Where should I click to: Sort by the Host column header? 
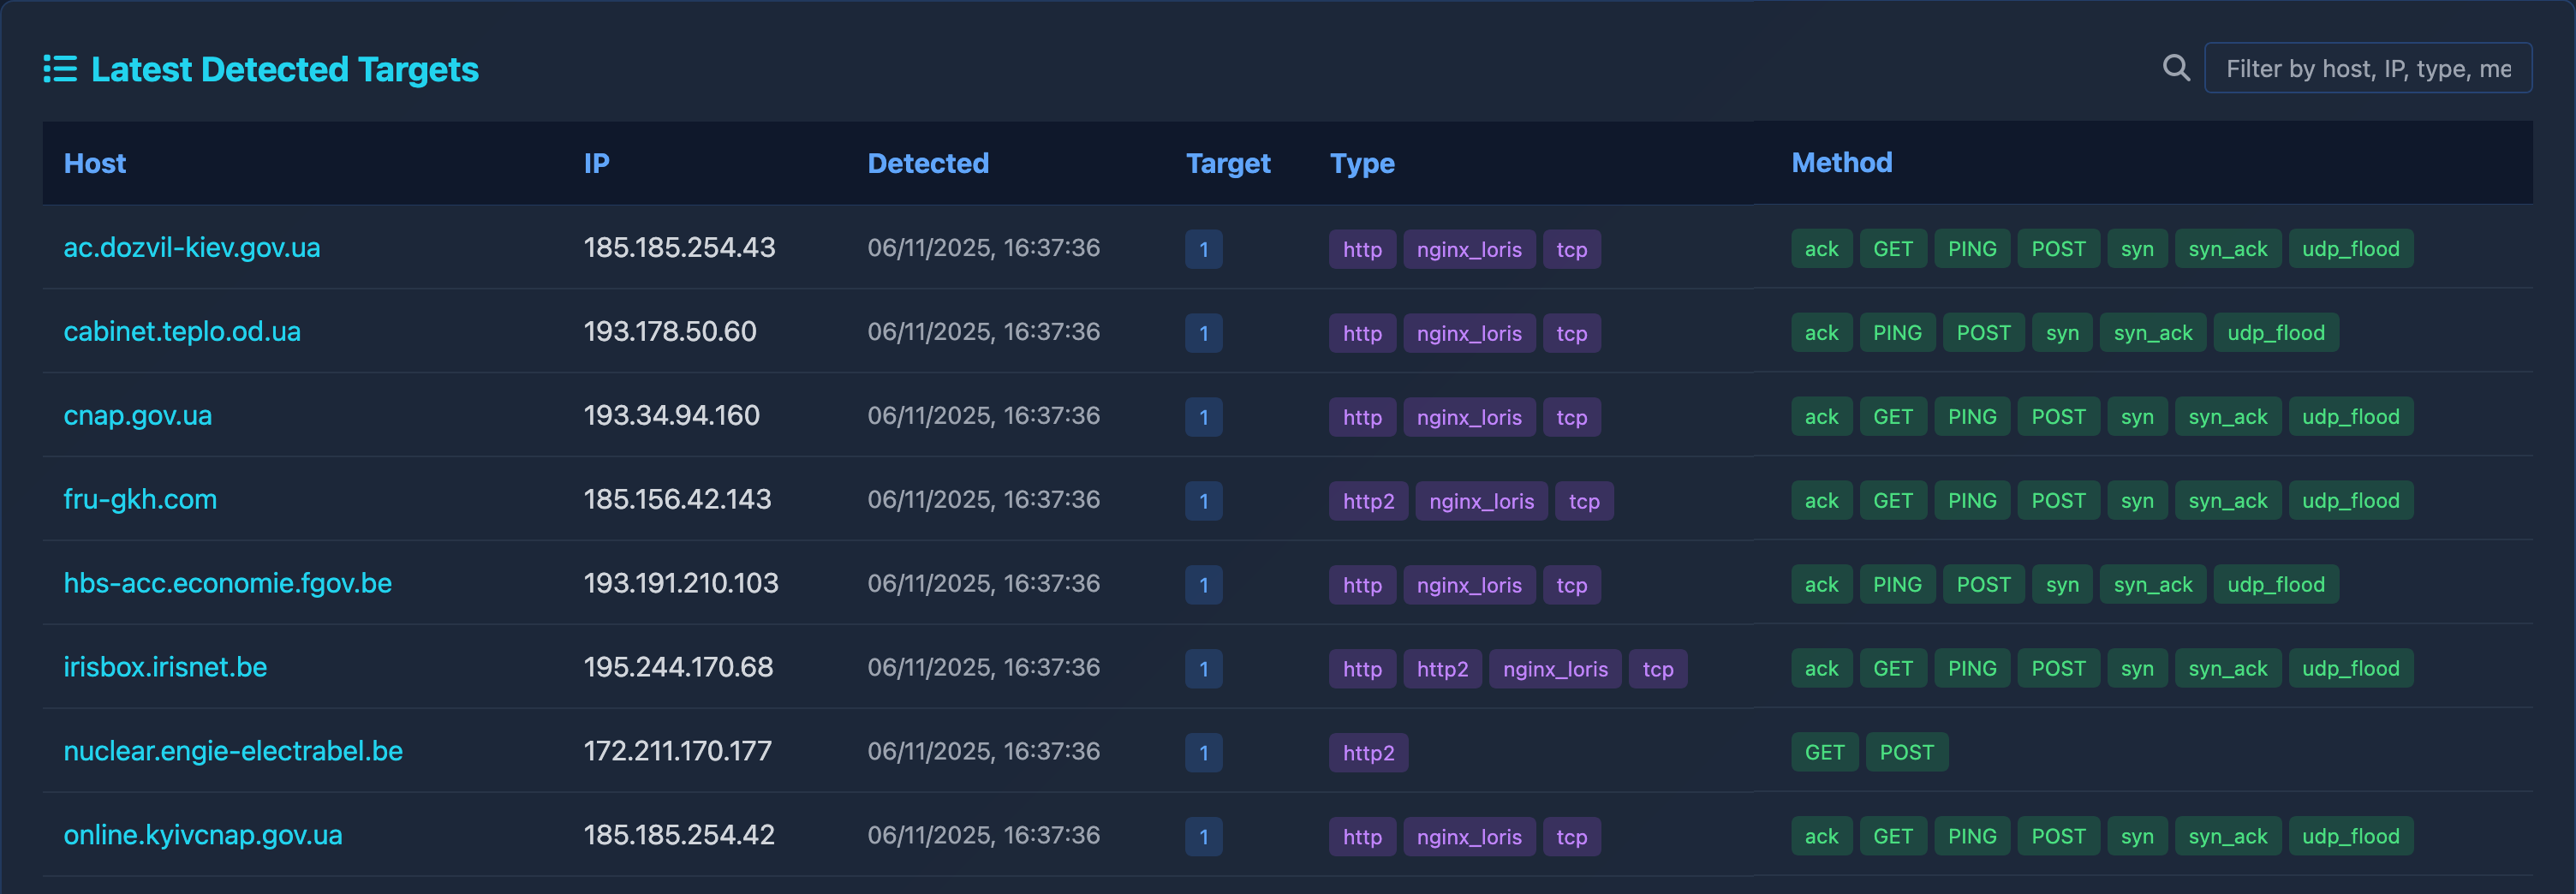[95, 163]
